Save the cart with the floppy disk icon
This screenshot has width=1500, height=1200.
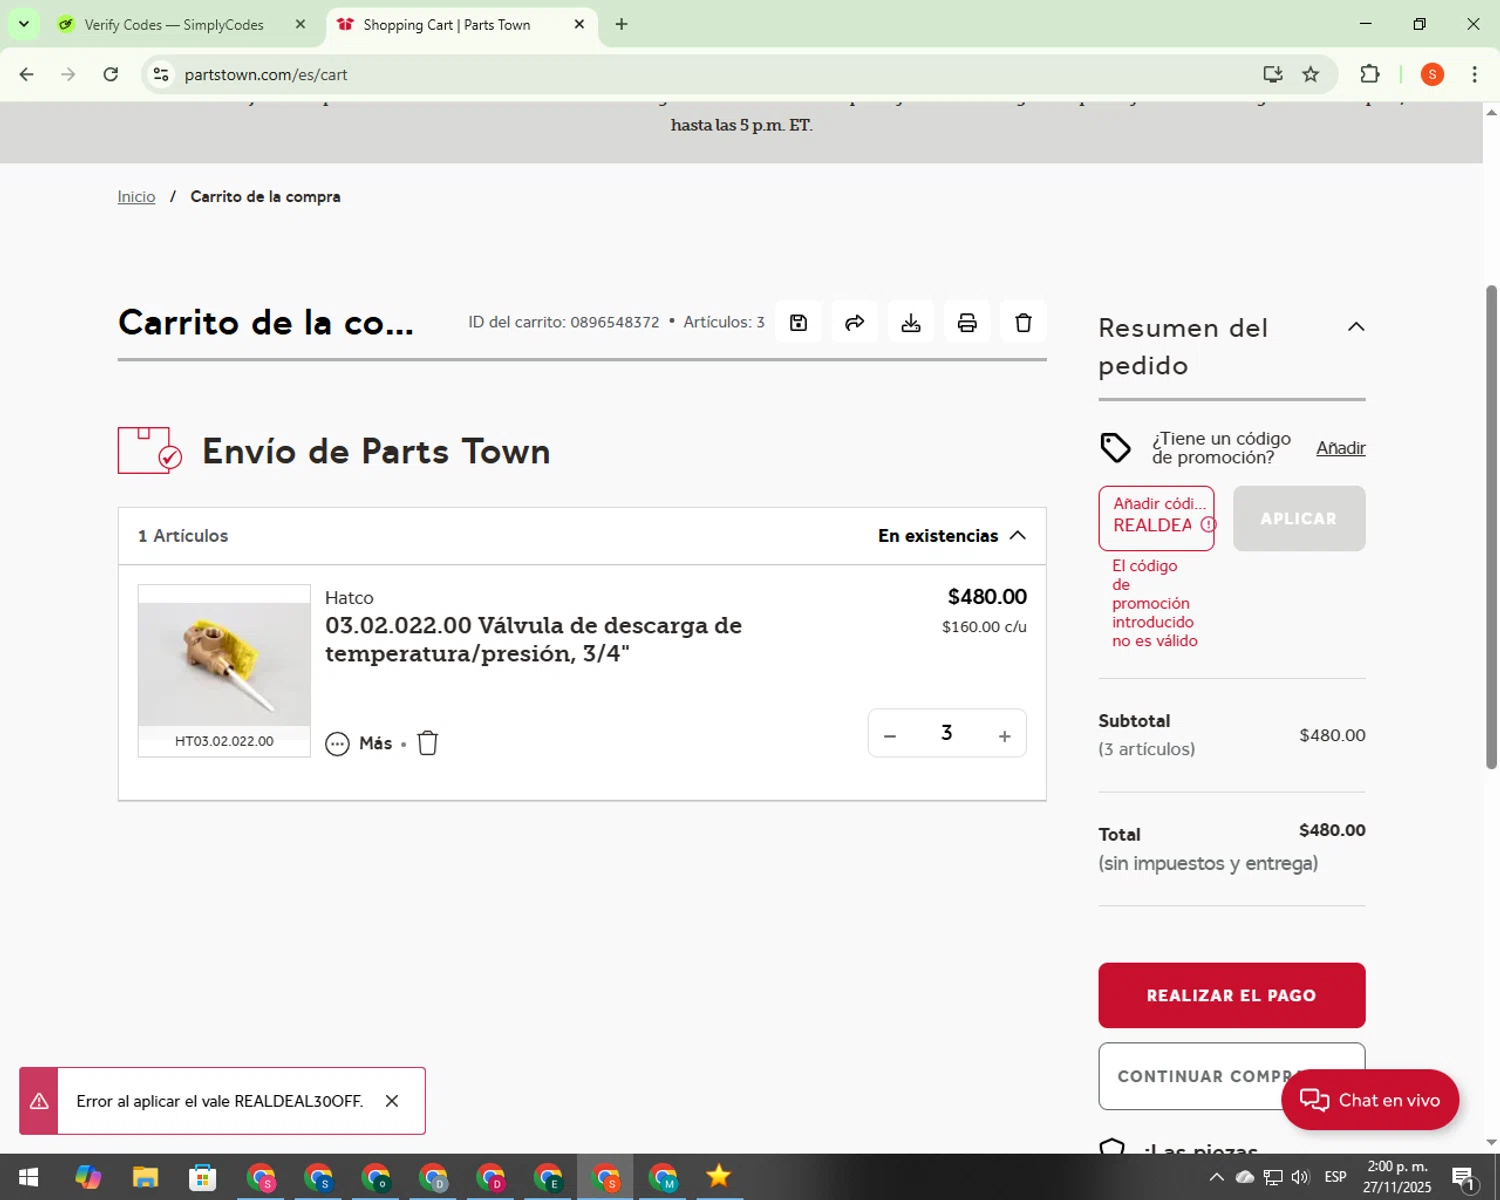point(798,322)
